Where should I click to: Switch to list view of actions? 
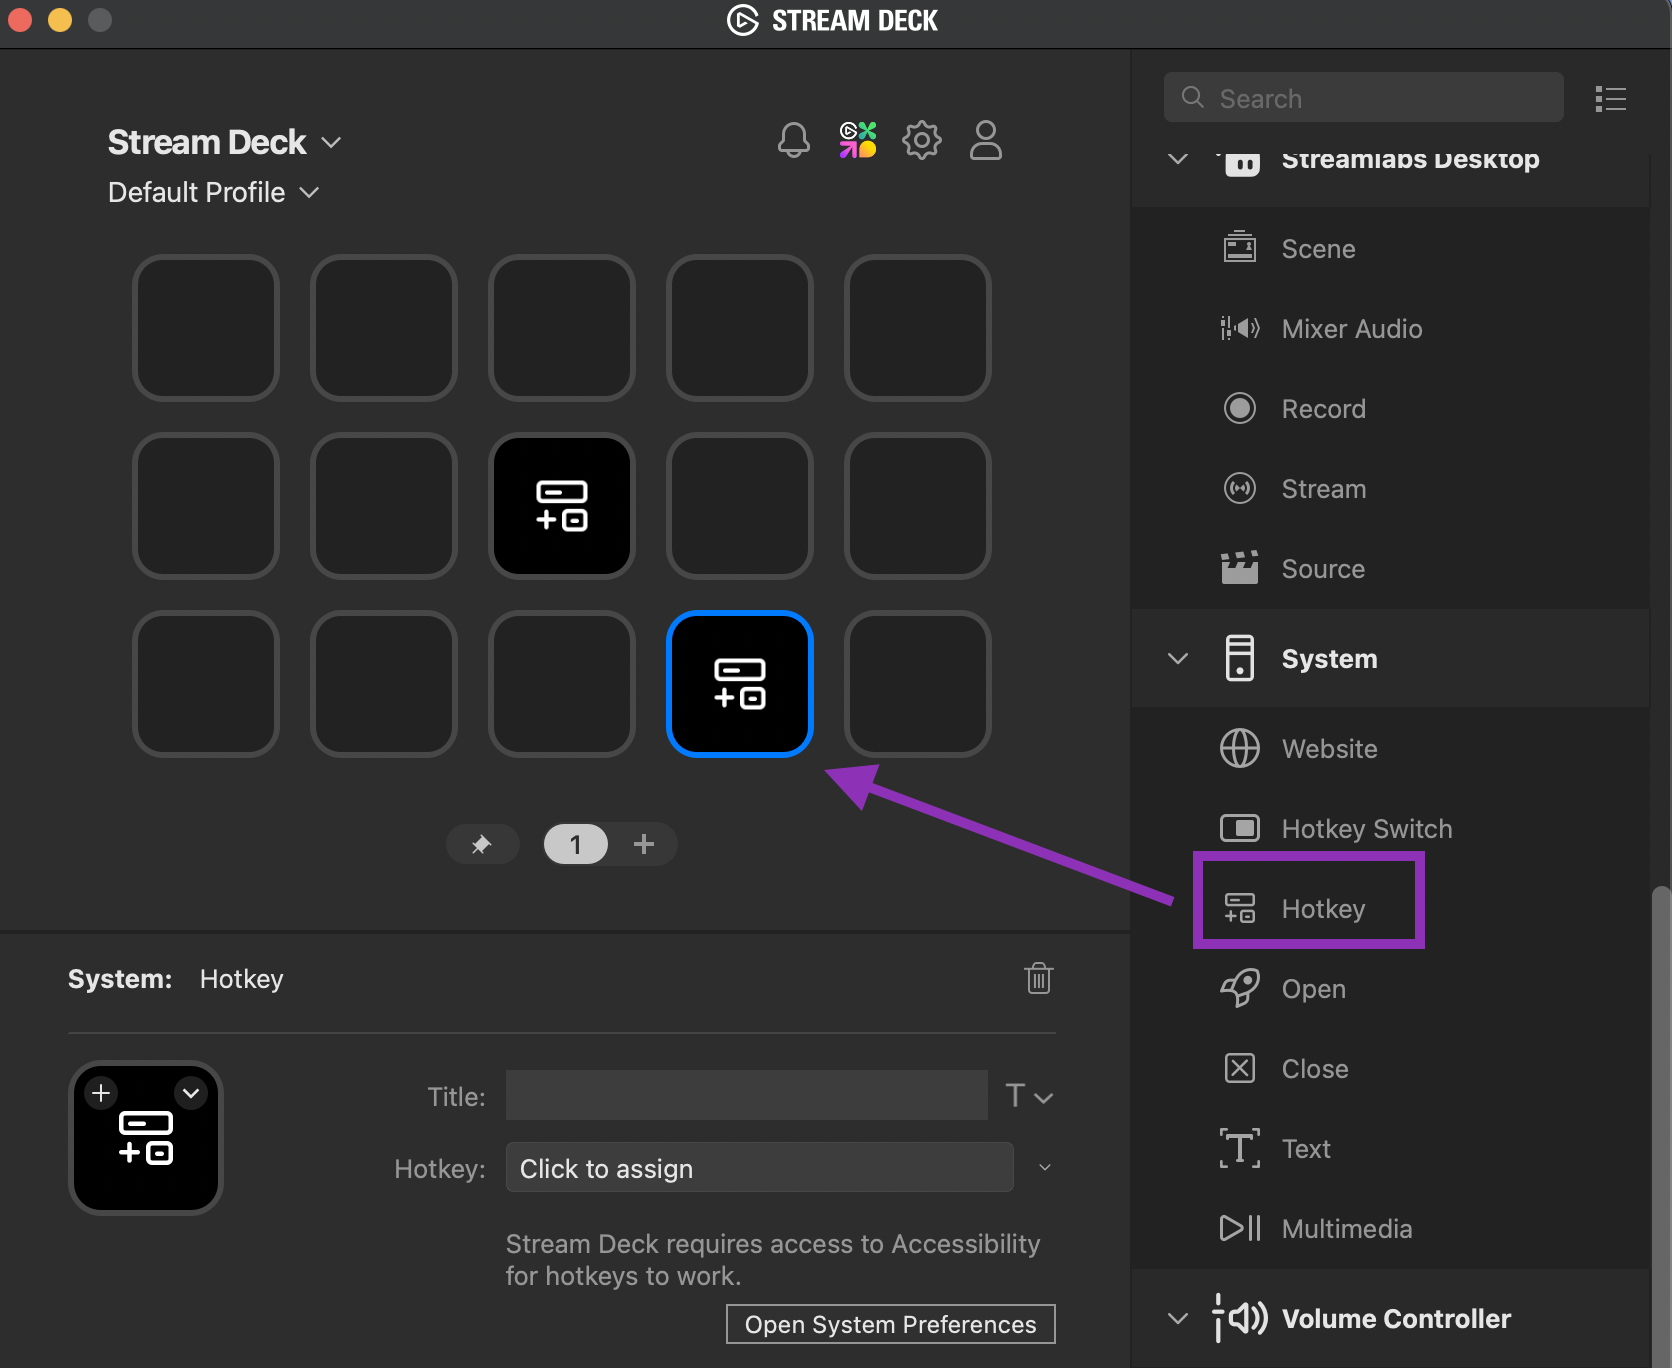1610,98
